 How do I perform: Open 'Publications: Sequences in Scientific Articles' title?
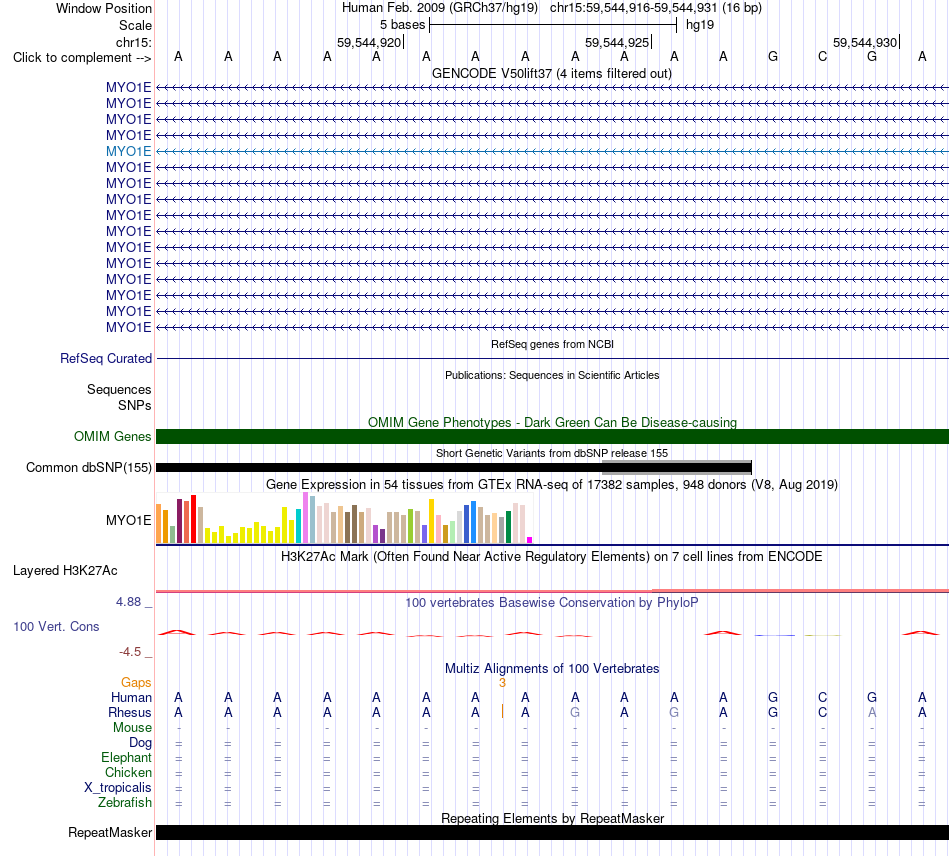tap(552, 375)
